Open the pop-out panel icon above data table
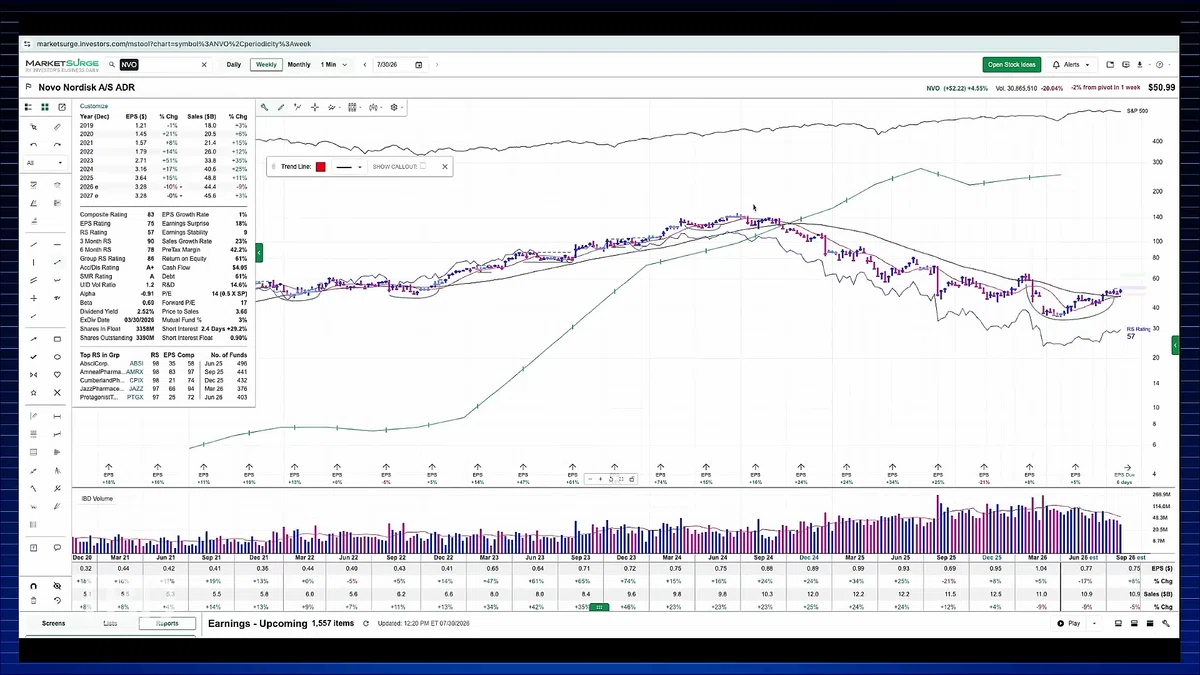The width and height of the screenshot is (1200, 675). pyautogui.click(x=62, y=107)
